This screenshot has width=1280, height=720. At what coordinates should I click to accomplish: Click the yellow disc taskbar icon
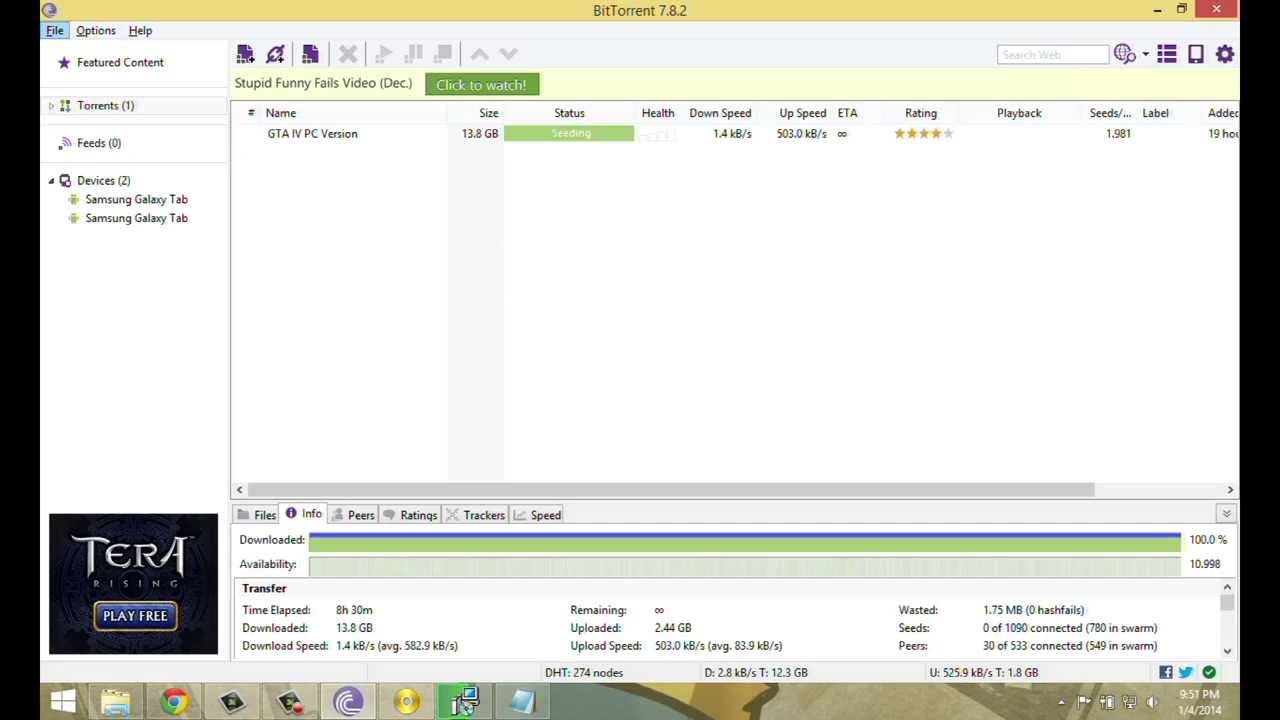pos(407,702)
